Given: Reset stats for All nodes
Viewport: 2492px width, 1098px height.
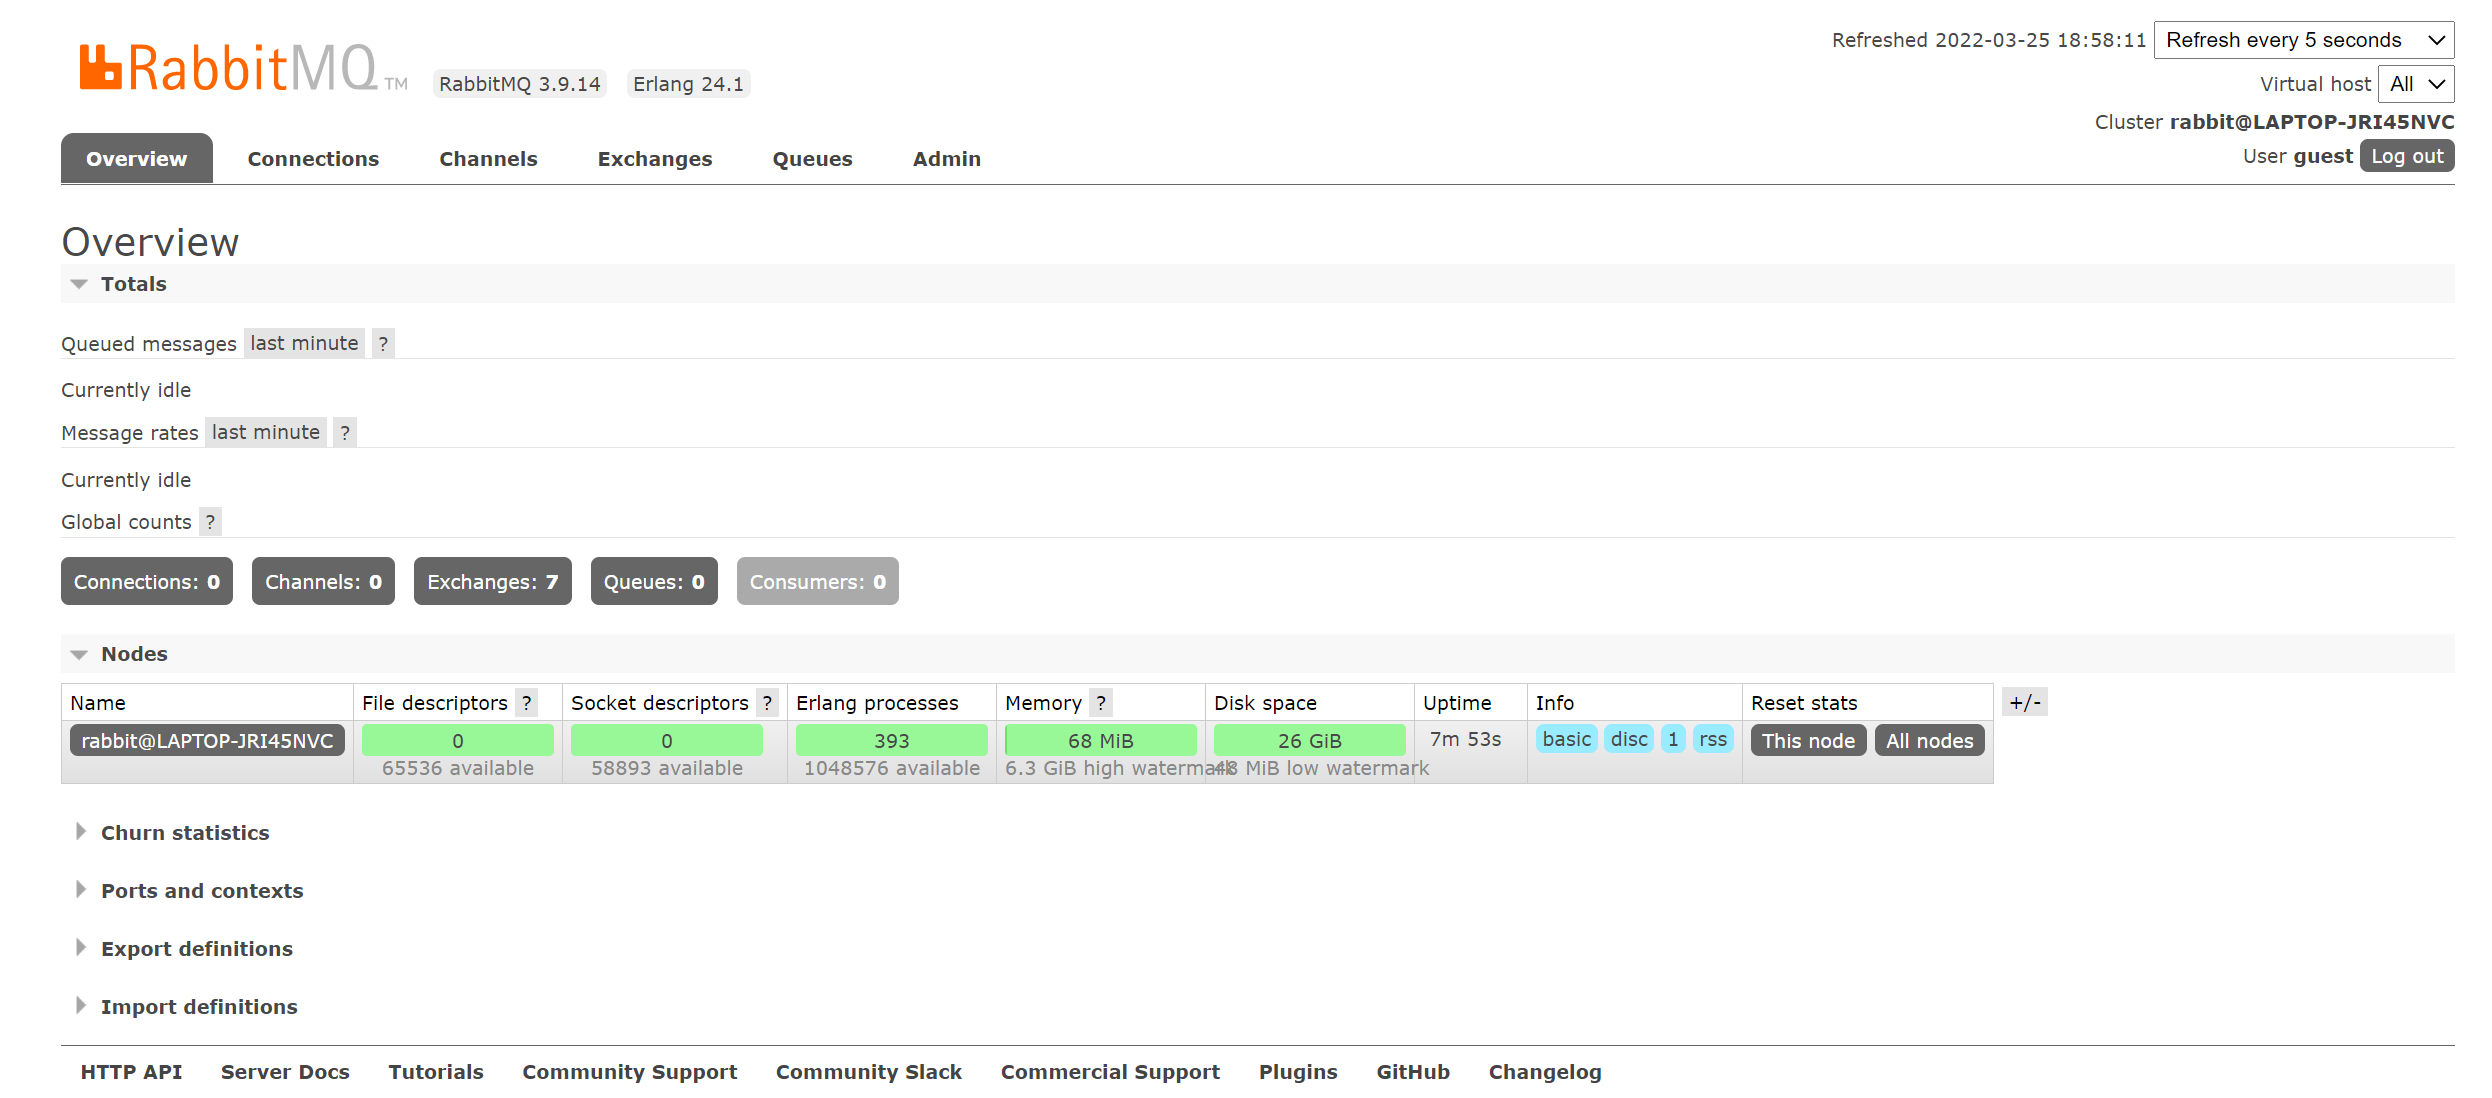Looking at the screenshot, I should (x=1929, y=740).
